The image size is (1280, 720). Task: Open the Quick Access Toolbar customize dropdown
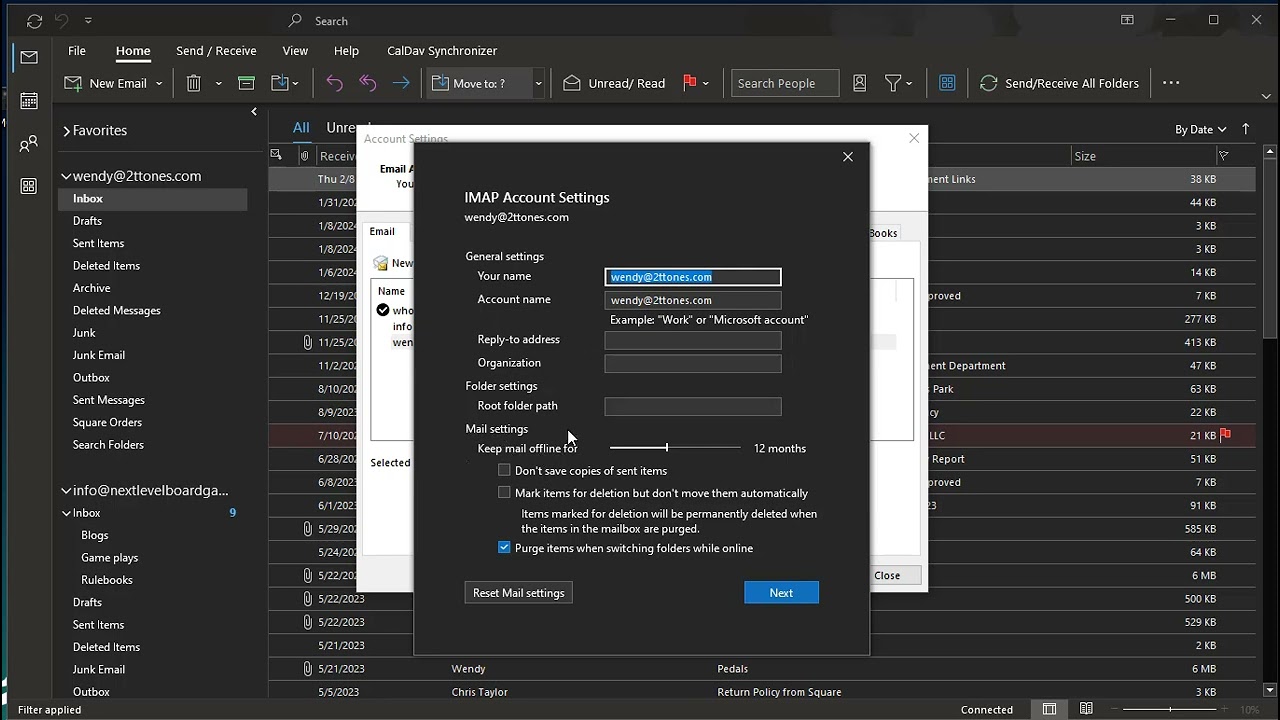pos(88,20)
